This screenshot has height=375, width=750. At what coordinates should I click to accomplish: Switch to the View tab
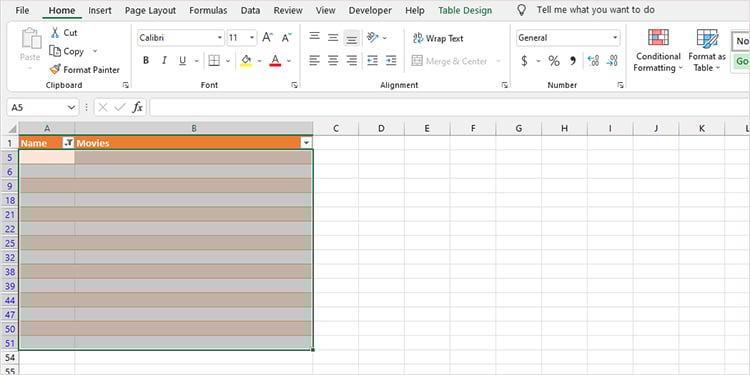325,10
